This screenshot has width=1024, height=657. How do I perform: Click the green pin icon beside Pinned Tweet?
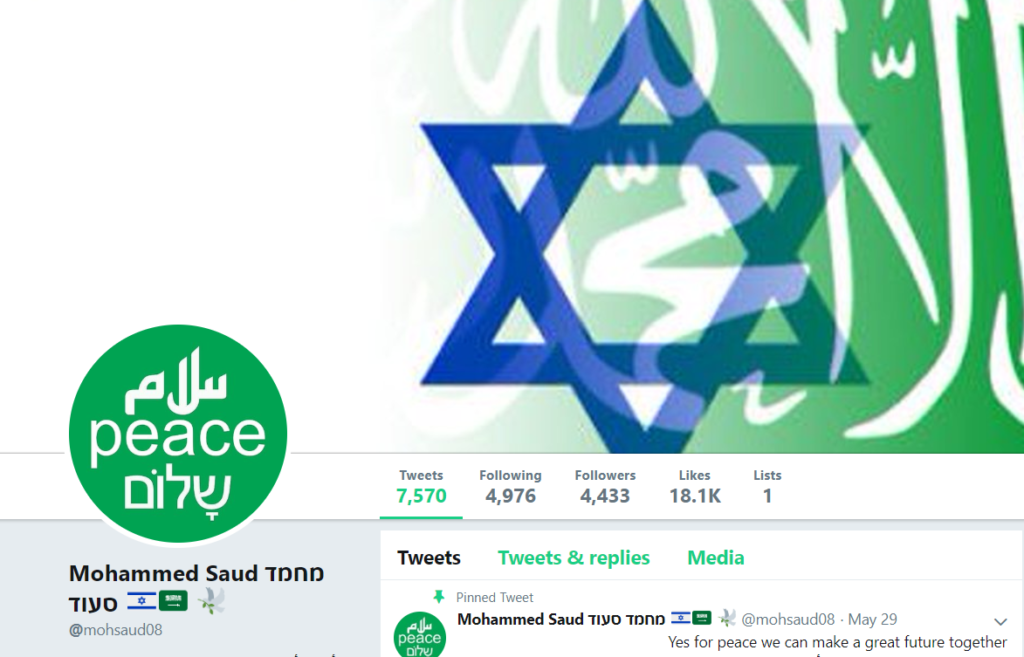439,596
